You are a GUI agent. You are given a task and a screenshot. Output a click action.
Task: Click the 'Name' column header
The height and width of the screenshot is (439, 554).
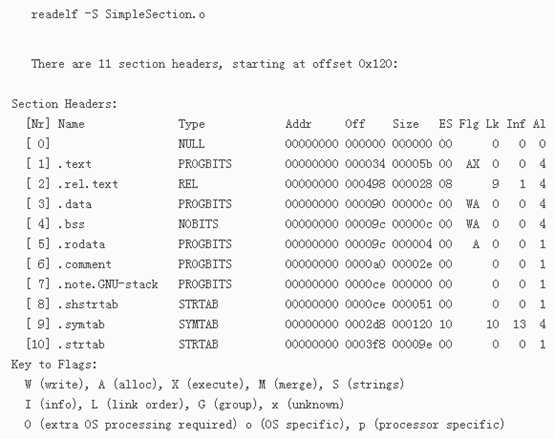(71, 124)
